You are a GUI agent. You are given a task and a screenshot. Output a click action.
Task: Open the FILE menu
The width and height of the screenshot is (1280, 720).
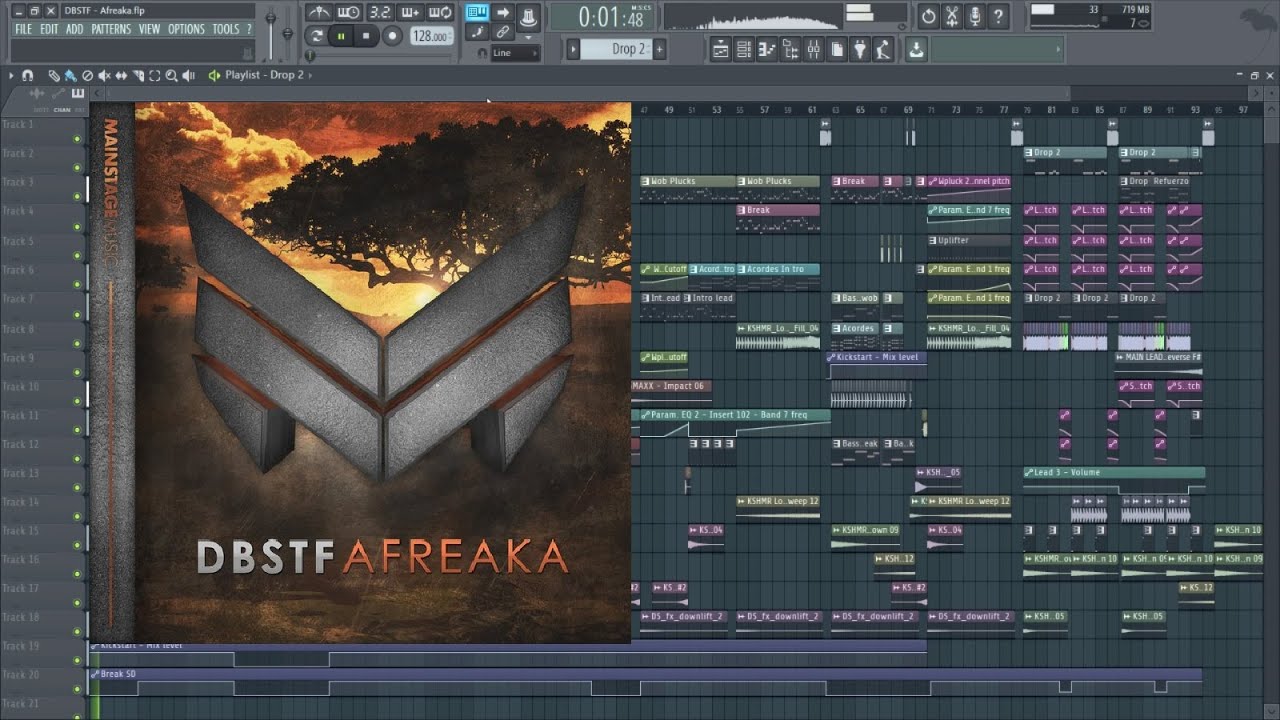[x=23, y=29]
